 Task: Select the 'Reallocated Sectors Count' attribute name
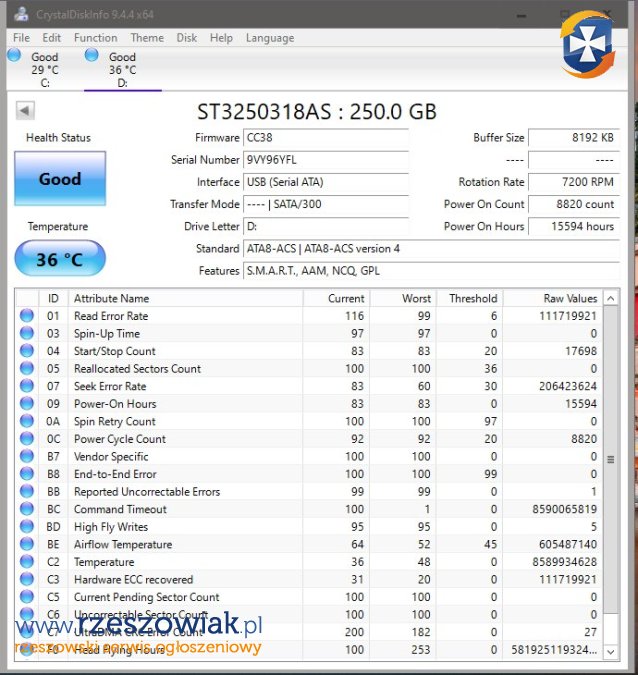[137, 368]
